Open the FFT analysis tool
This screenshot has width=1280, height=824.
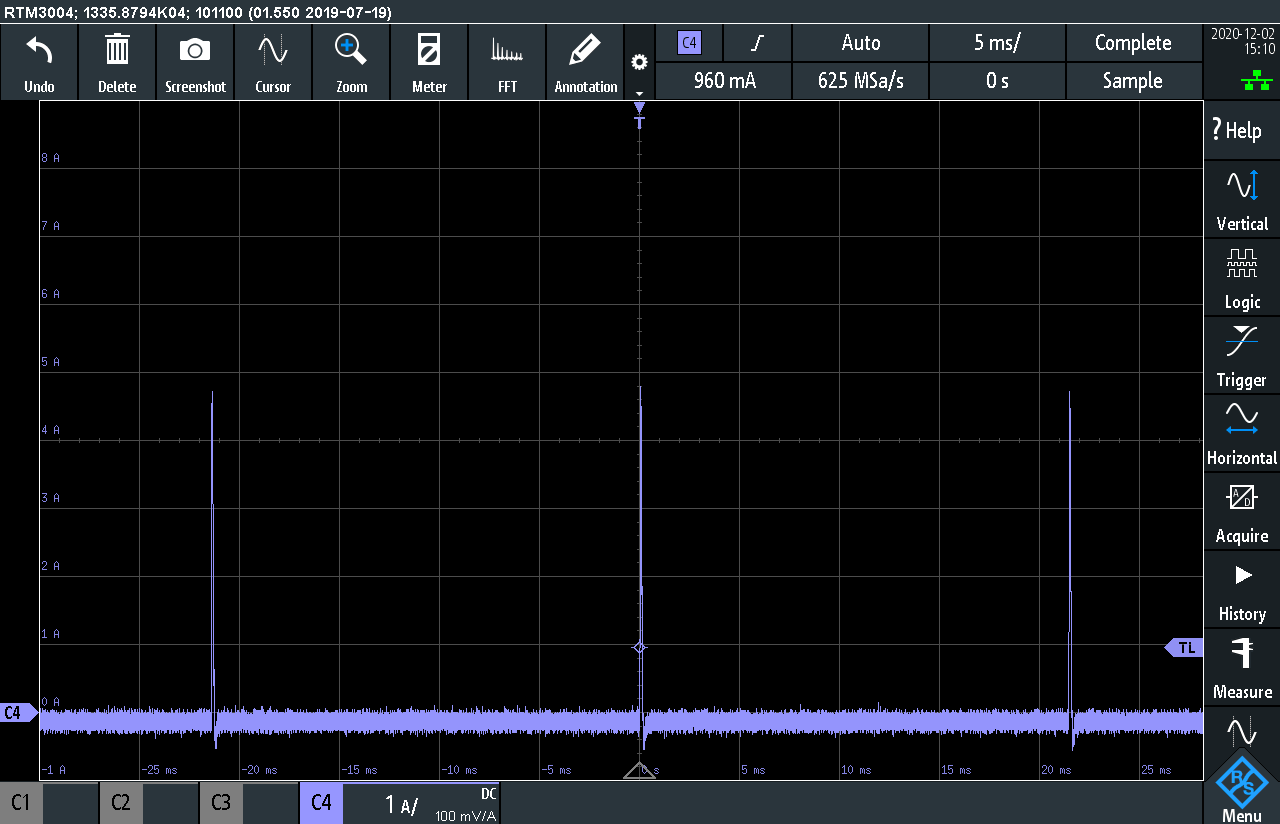click(507, 62)
